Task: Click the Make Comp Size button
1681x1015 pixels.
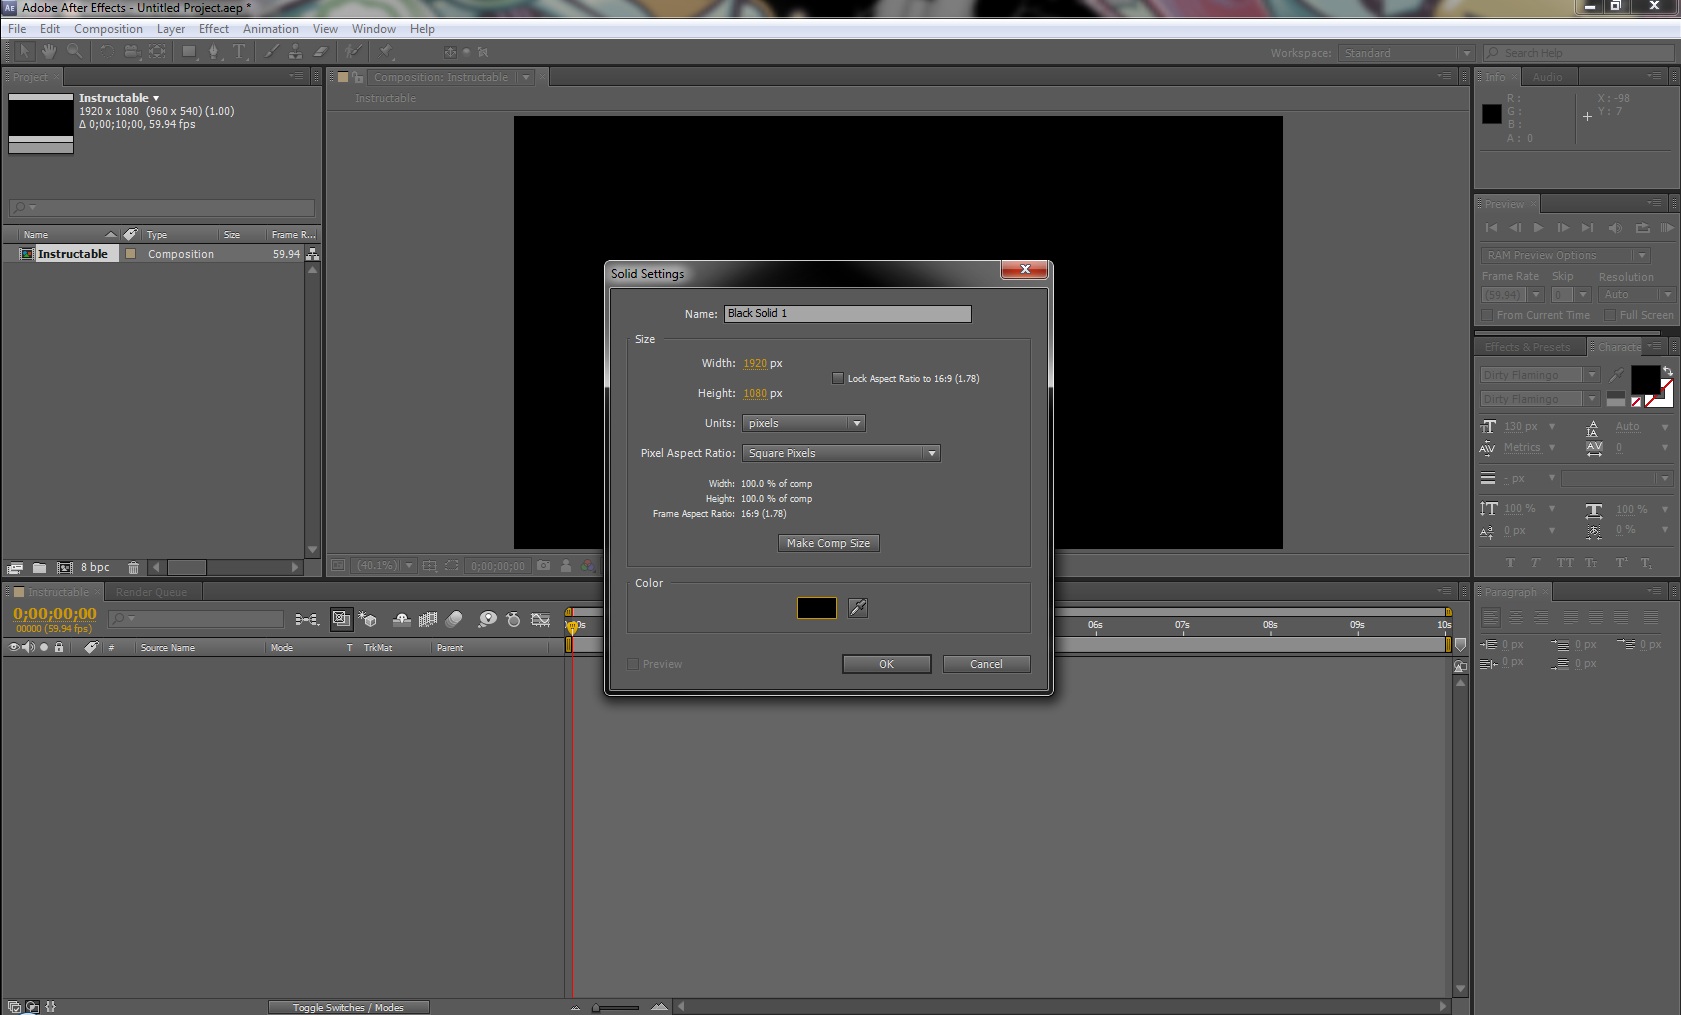Action: [x=828, y=543]
